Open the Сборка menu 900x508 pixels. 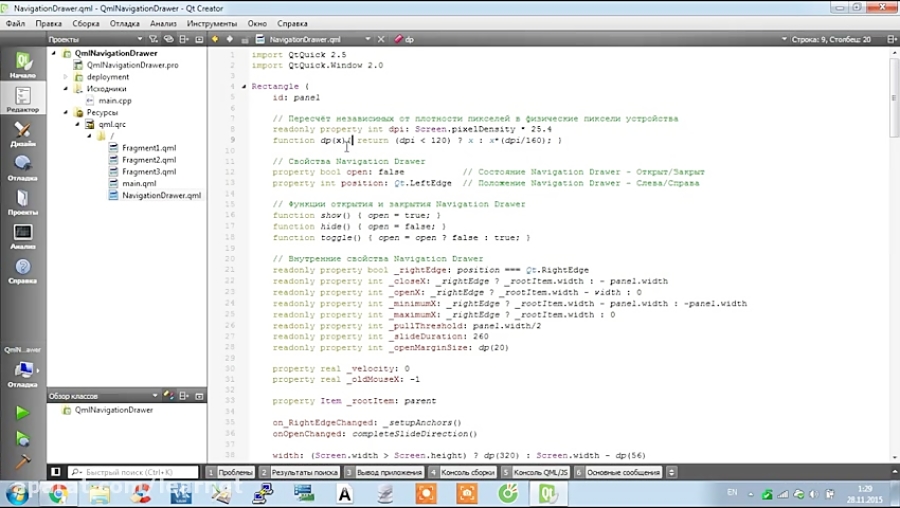(x=86, y=22)
